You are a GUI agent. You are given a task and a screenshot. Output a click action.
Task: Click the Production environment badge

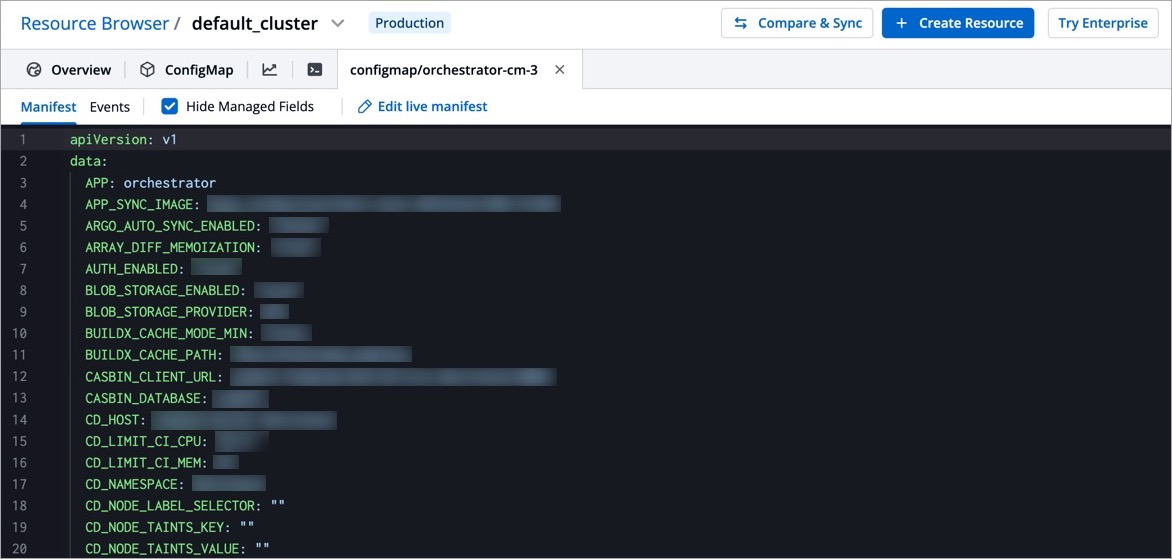coord(409,23)
